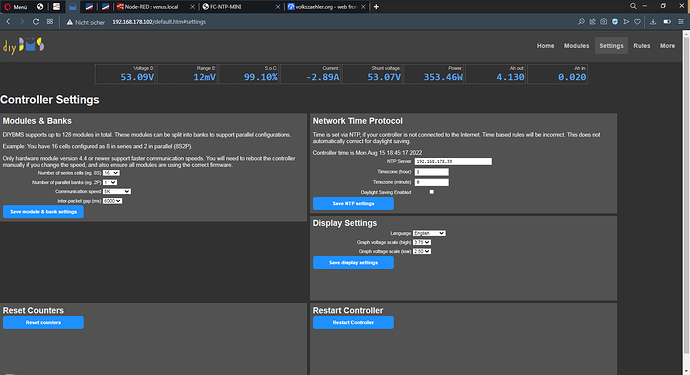This screenshot has height=375, width=690.
Task: Click the Current value -2.89A
Action: [x=323, y=77]
